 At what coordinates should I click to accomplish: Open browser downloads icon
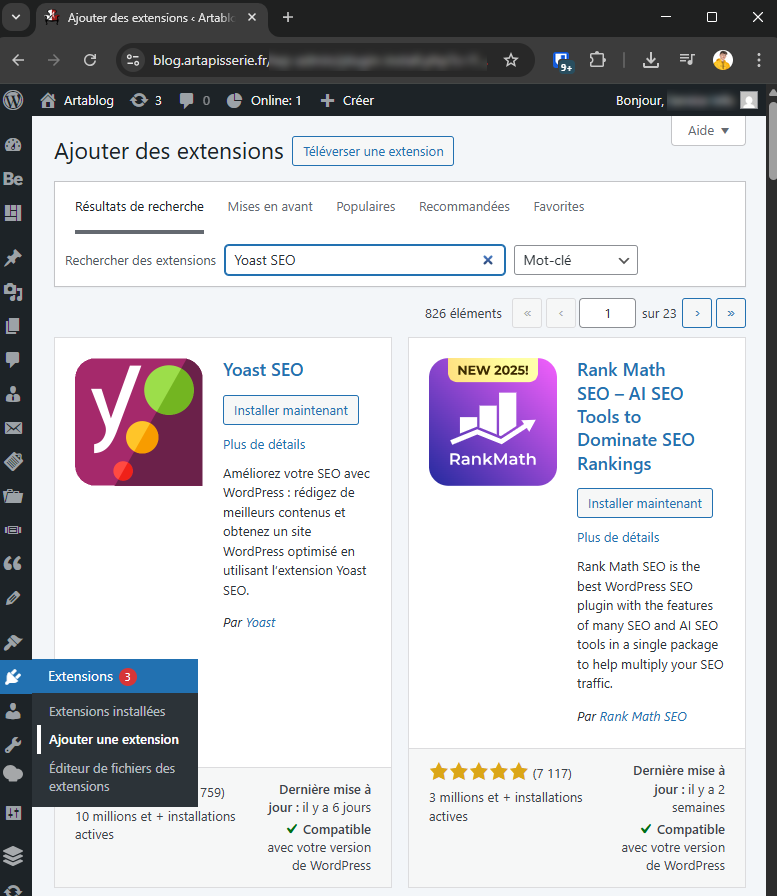pyautogui.click(x=651, y=60)
